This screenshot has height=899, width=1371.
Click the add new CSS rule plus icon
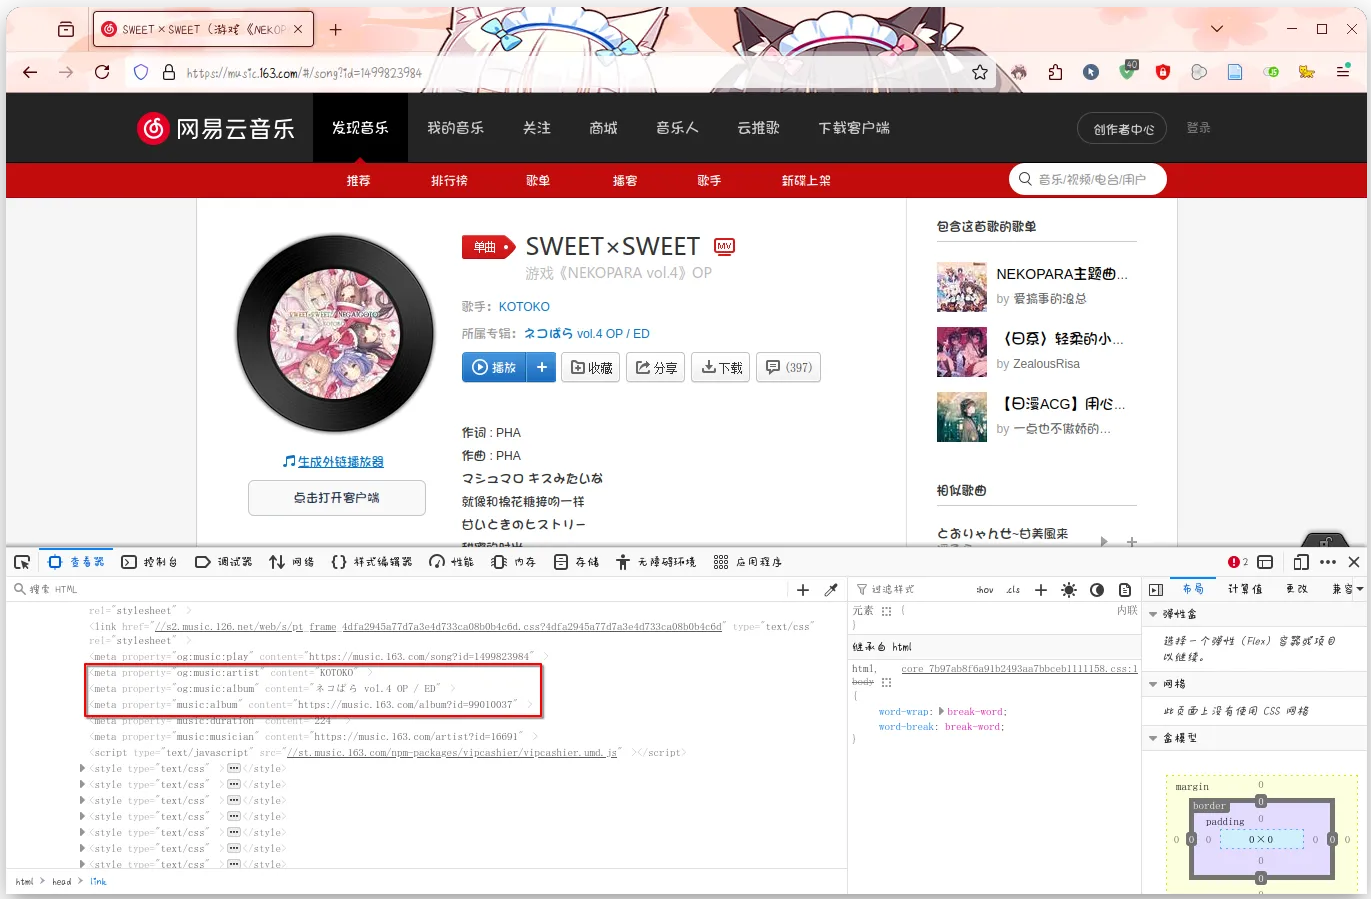pyautogui.click(x=1042, y=590)
